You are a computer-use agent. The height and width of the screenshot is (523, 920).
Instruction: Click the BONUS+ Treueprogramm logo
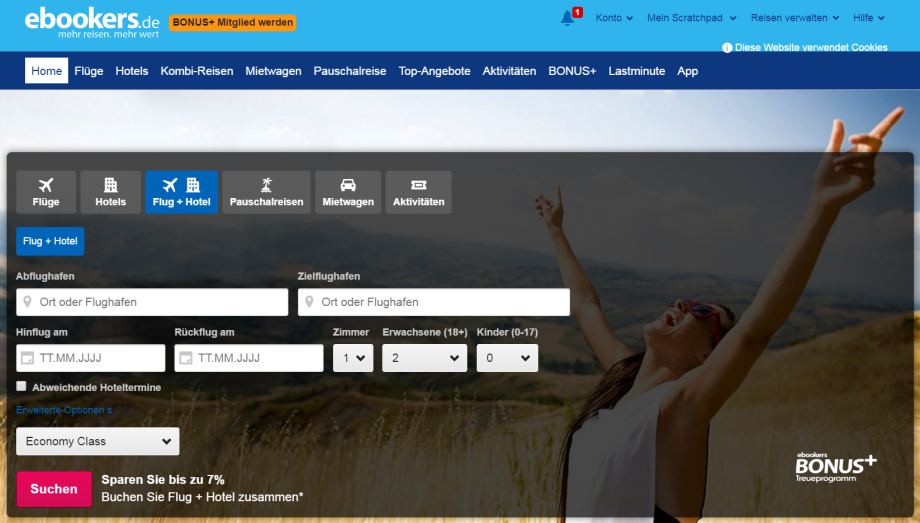[x=836, y=467]
